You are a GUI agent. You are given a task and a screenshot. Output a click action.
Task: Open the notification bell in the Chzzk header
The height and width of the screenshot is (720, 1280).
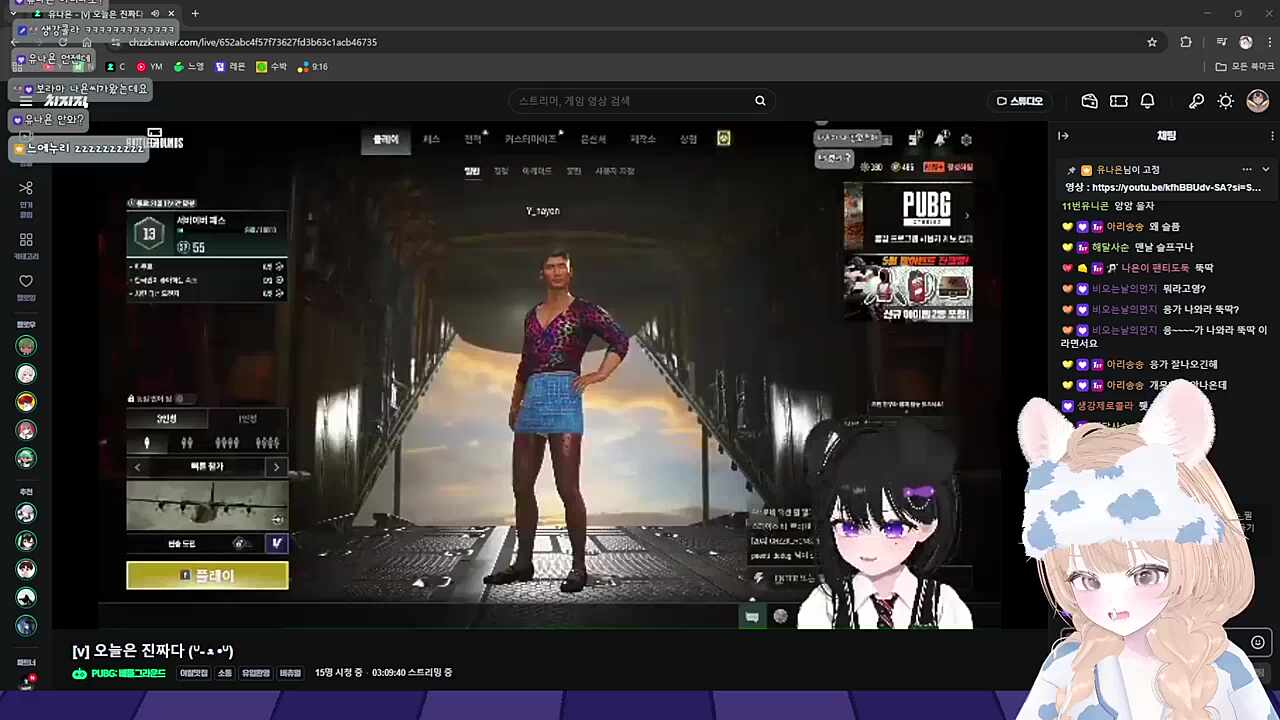click(x=1148, y=101)
